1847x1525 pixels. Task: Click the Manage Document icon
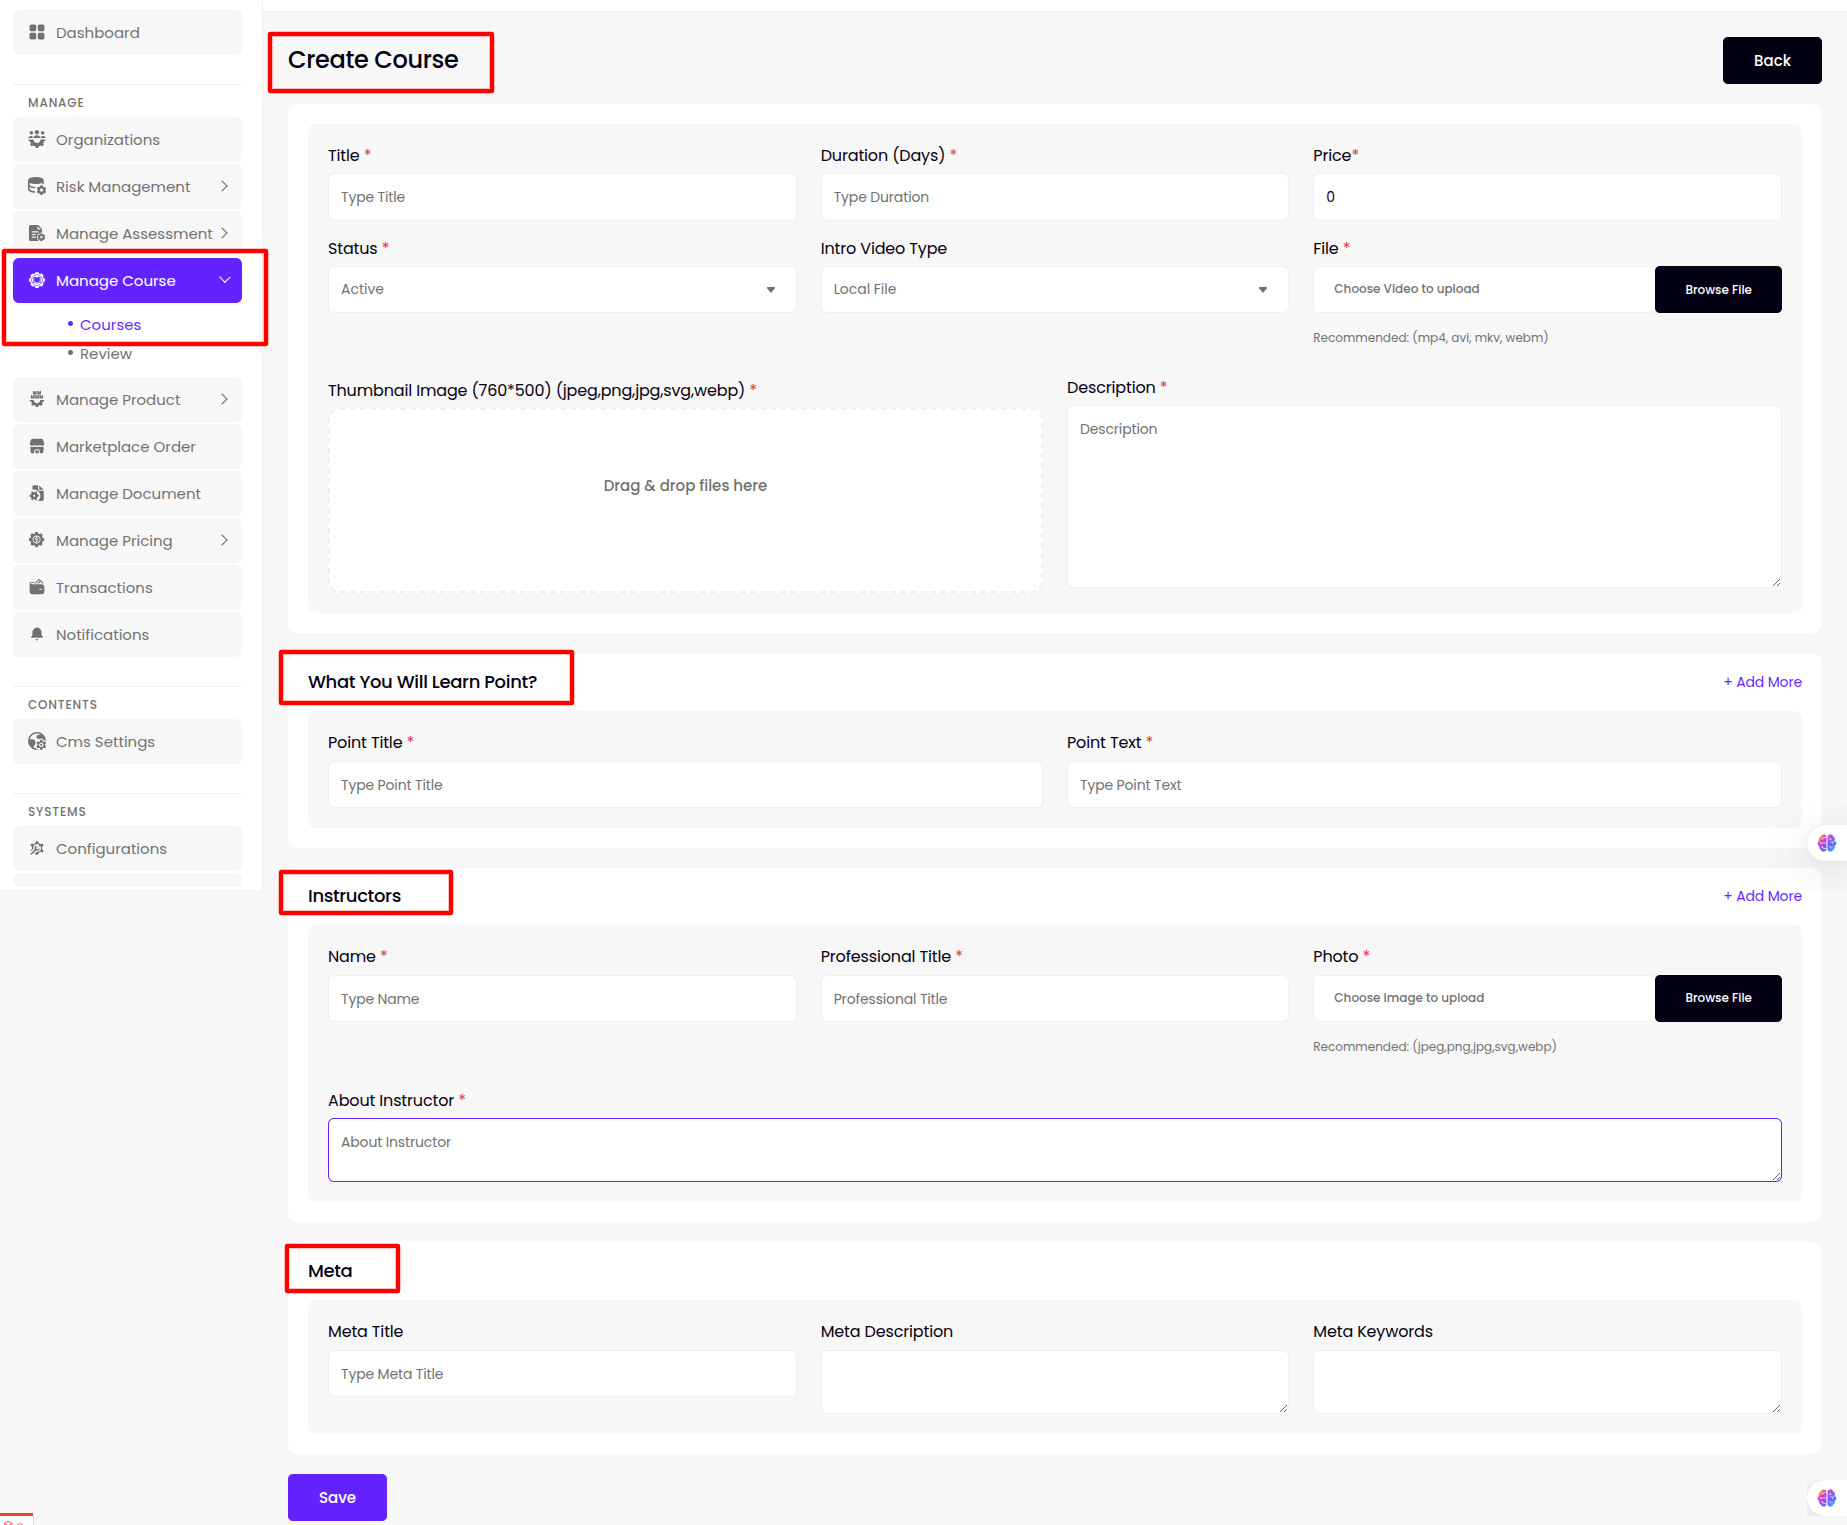37,494
